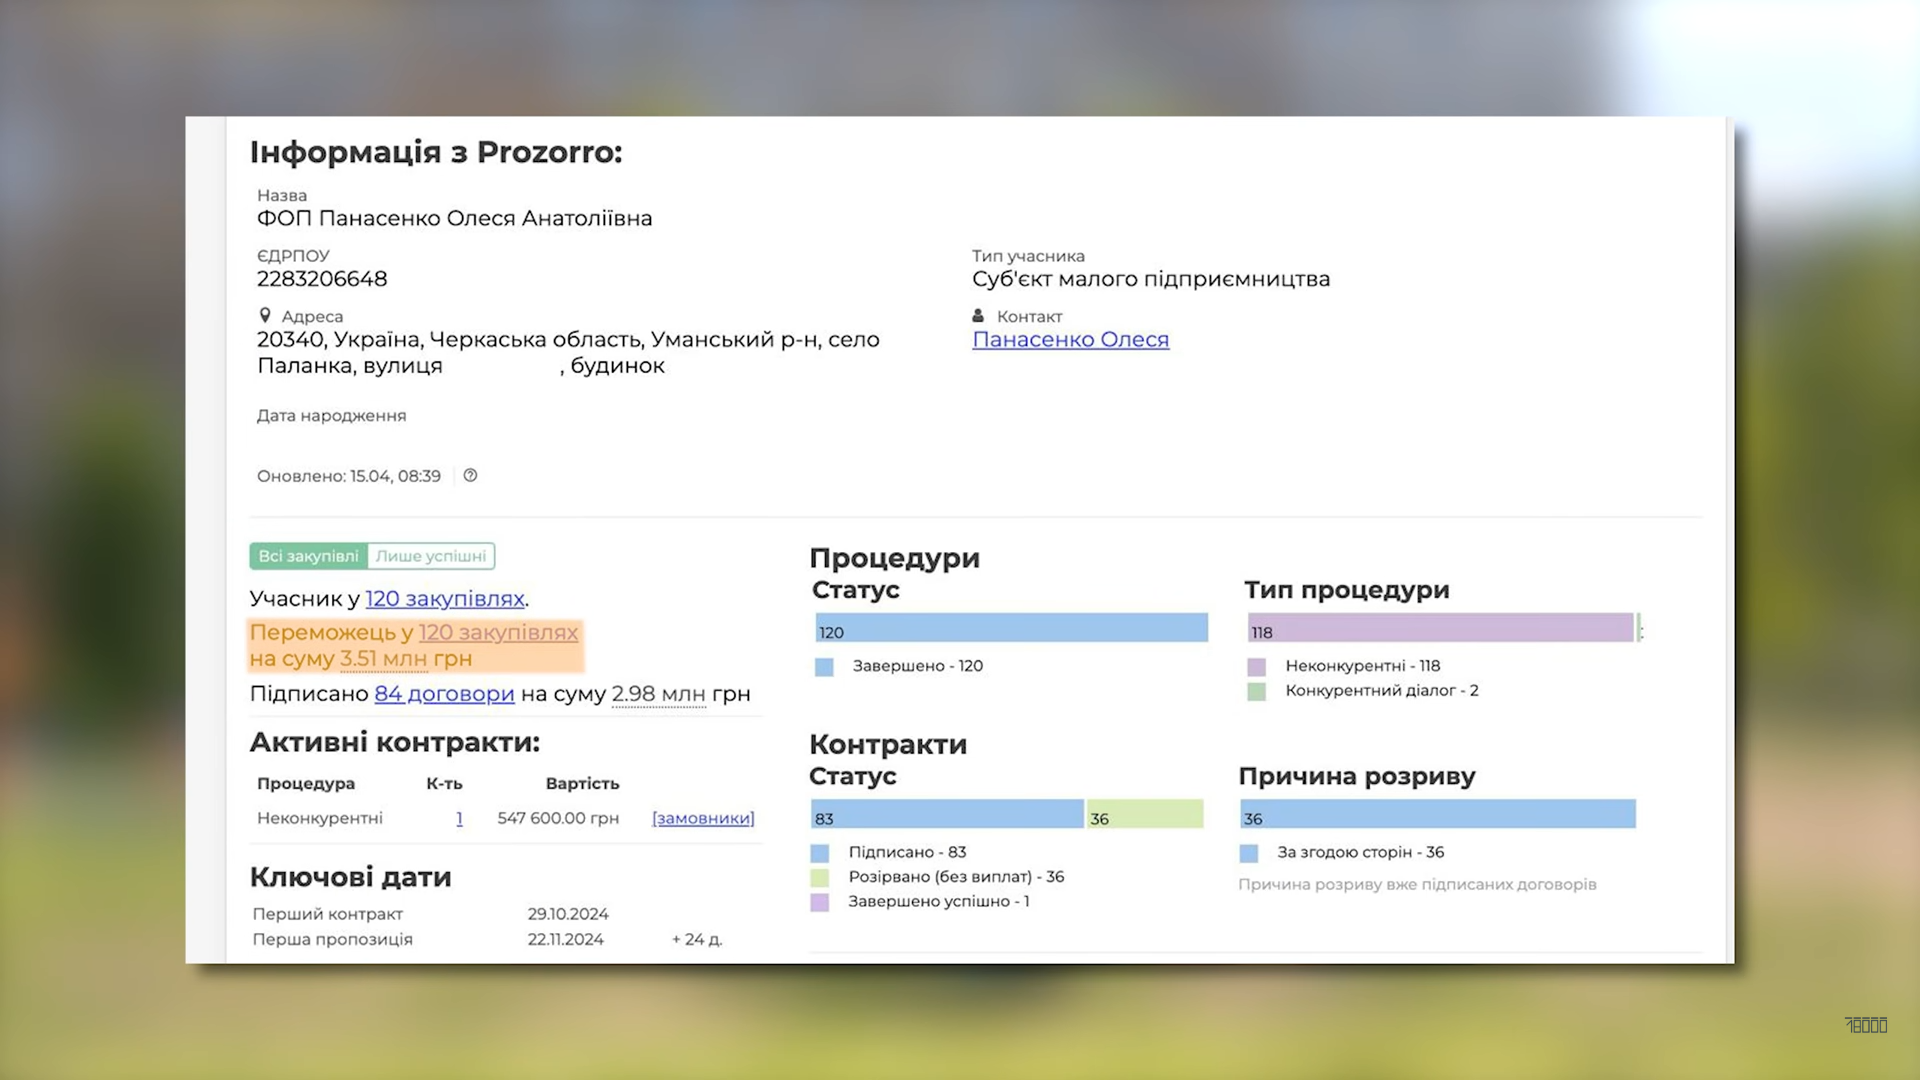The height and width of the screenshot is (1080, 1920).
Task: Click the Розірвано (без виплат) legend square
Action: click(820, 878)
